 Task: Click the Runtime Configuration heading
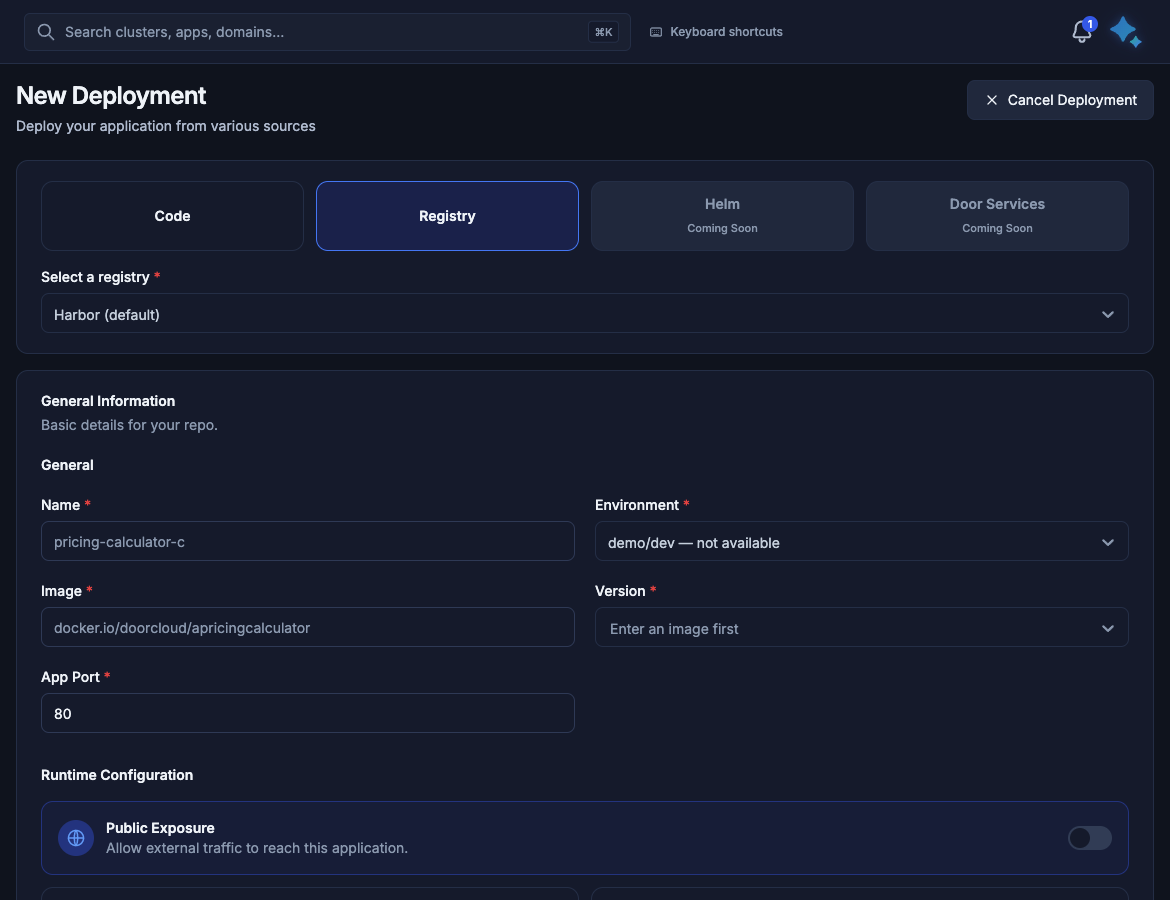coord(117,775)
